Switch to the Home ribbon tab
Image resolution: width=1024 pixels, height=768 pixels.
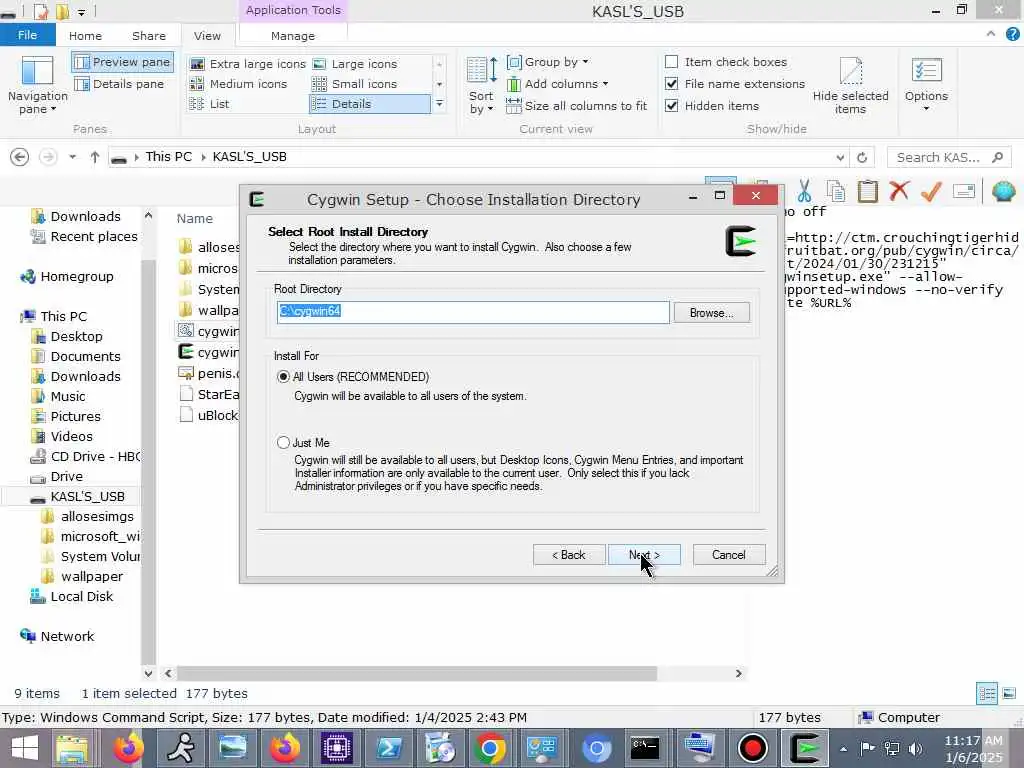[86, 36]
